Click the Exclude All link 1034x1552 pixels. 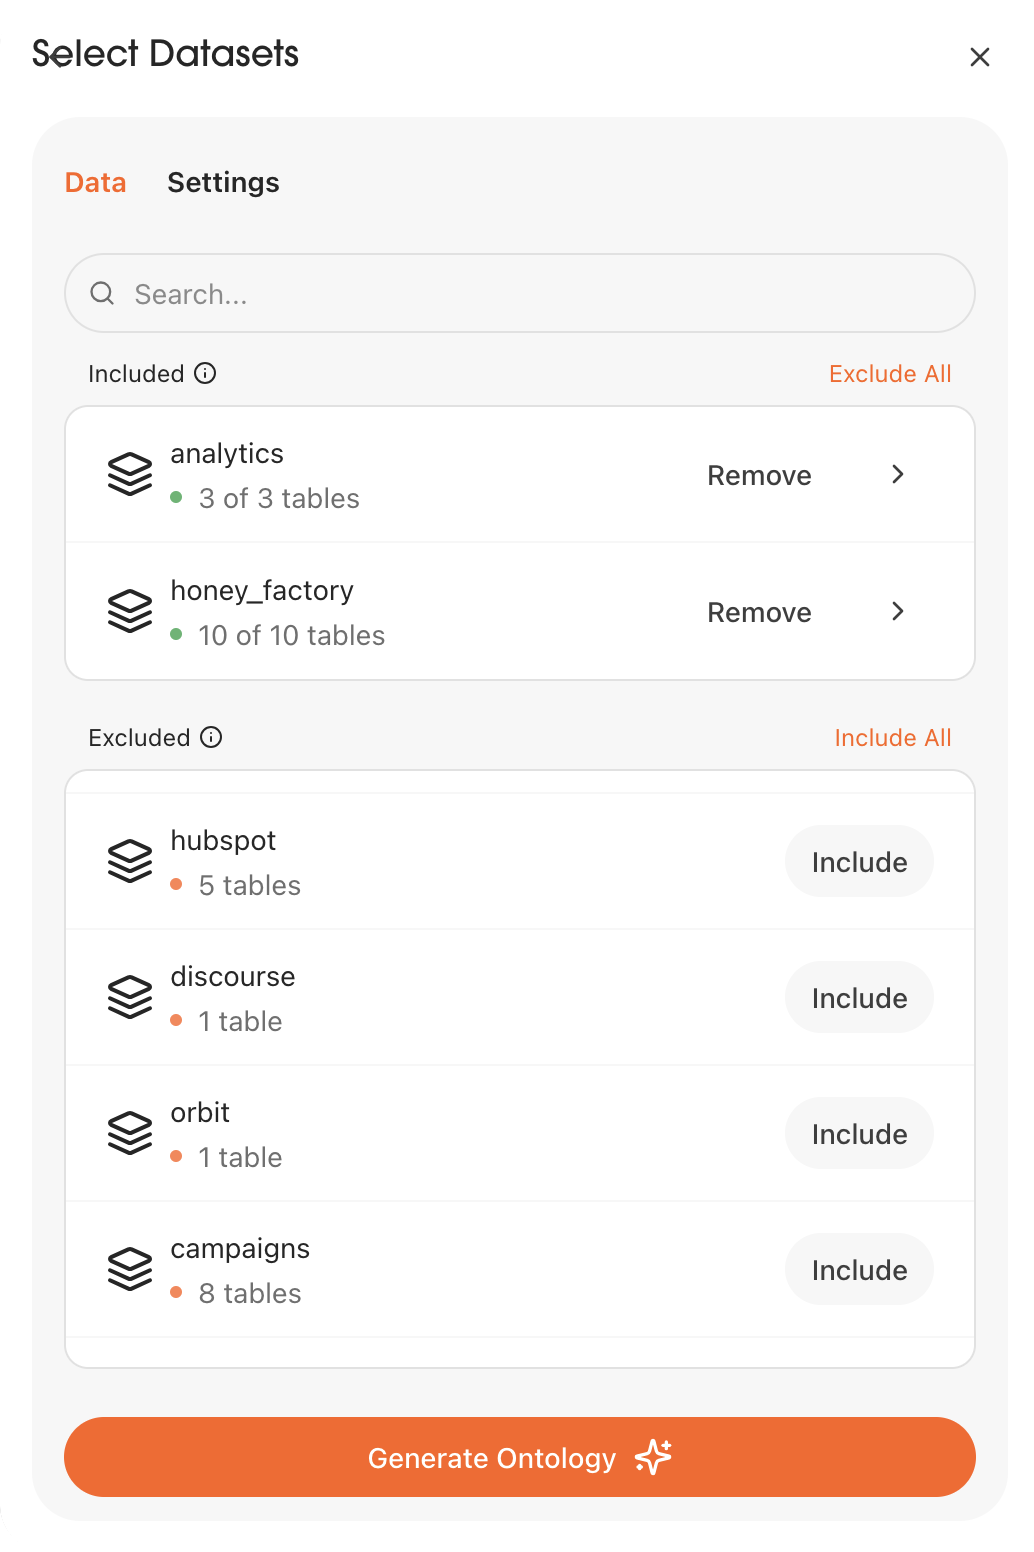(890, 374)
